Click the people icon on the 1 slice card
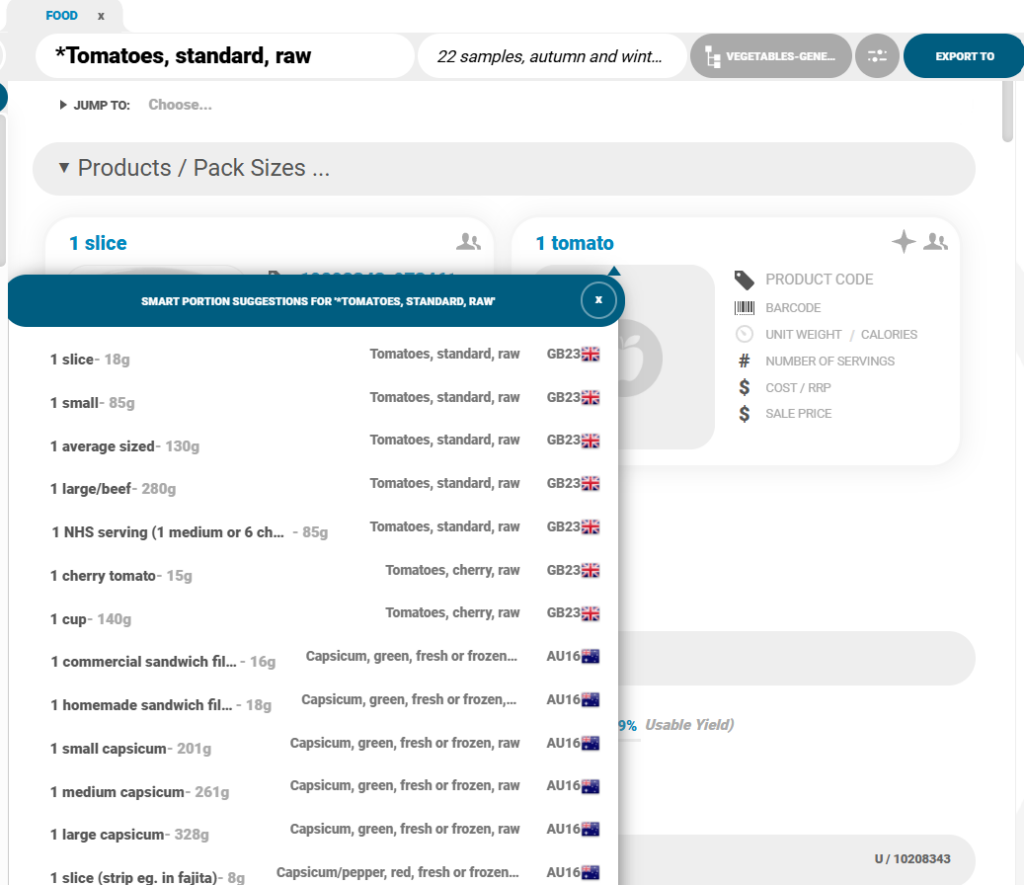Screen dimensions: 1024x885 click(468, 242)
